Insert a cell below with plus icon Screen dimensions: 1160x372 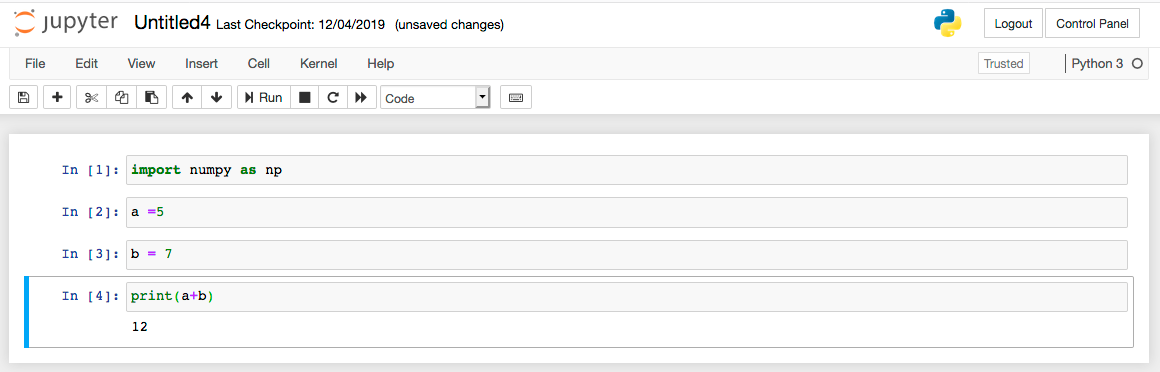(57, 98)
